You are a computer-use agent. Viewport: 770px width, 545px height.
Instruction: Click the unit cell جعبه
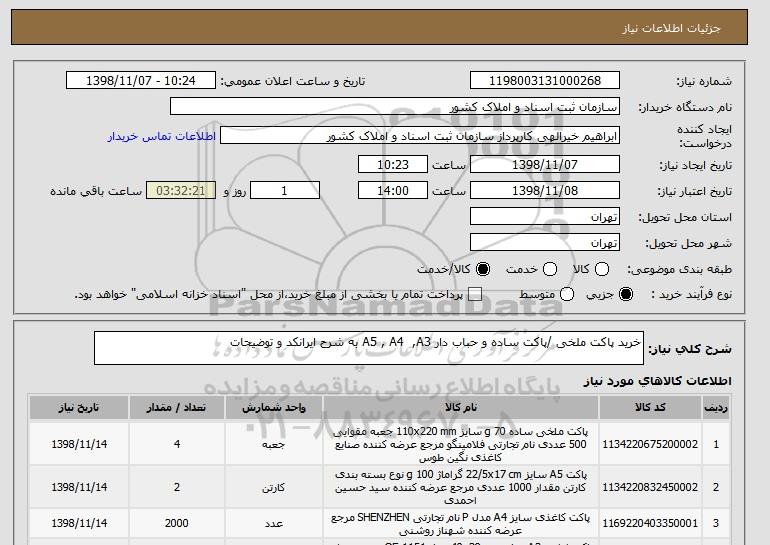point(274,444)
